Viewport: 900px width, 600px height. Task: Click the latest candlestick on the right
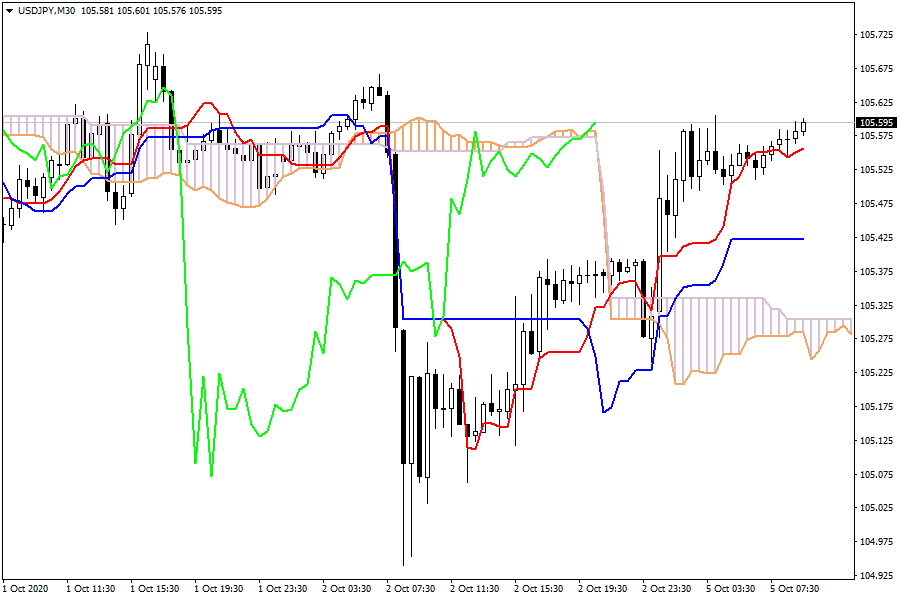click(803, 127)
